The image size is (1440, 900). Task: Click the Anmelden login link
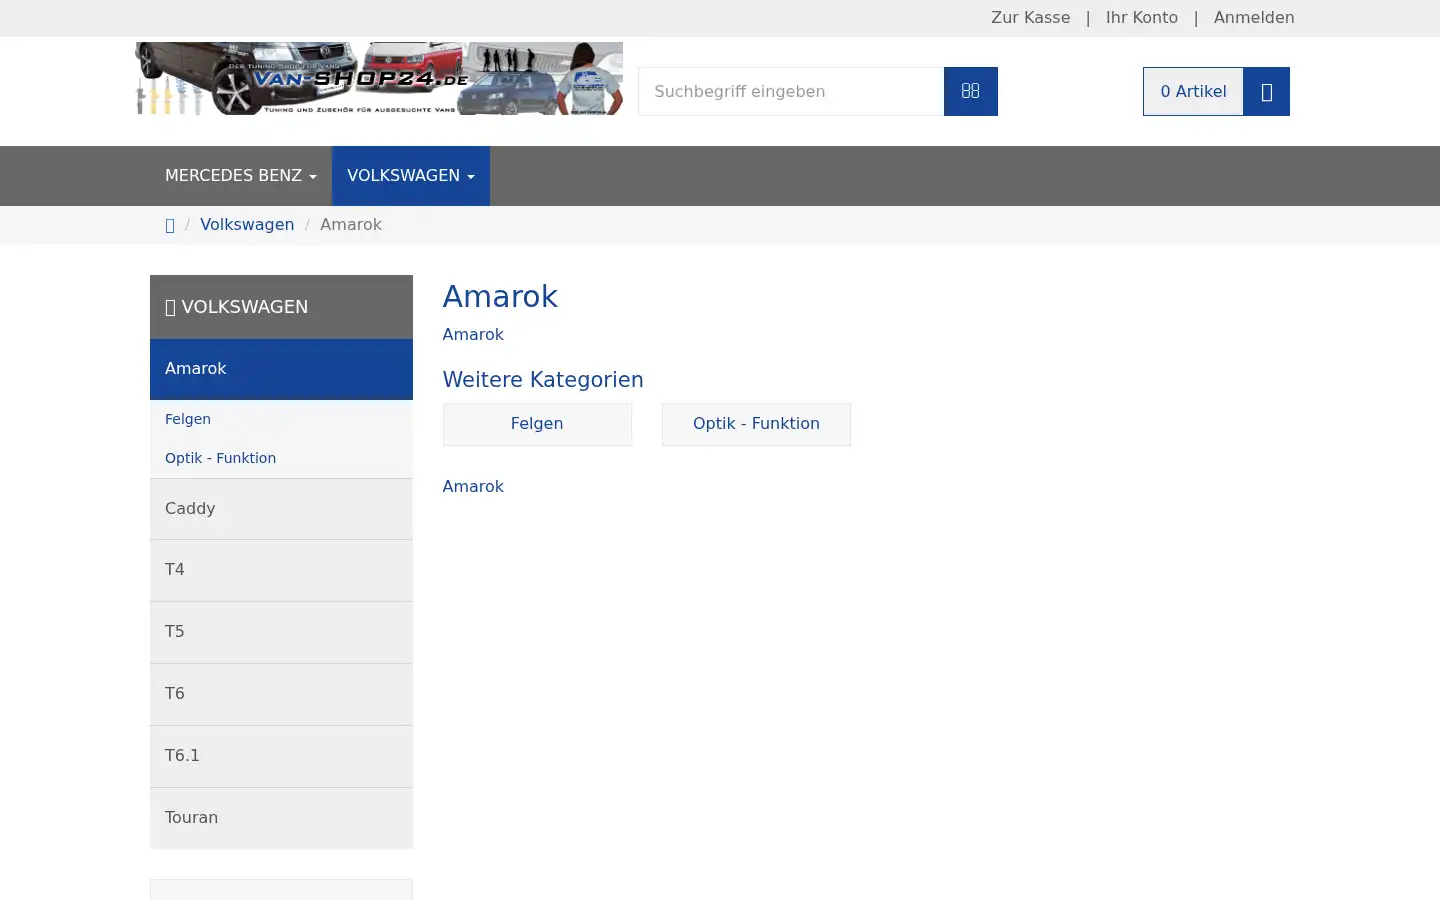[1254, 17]
